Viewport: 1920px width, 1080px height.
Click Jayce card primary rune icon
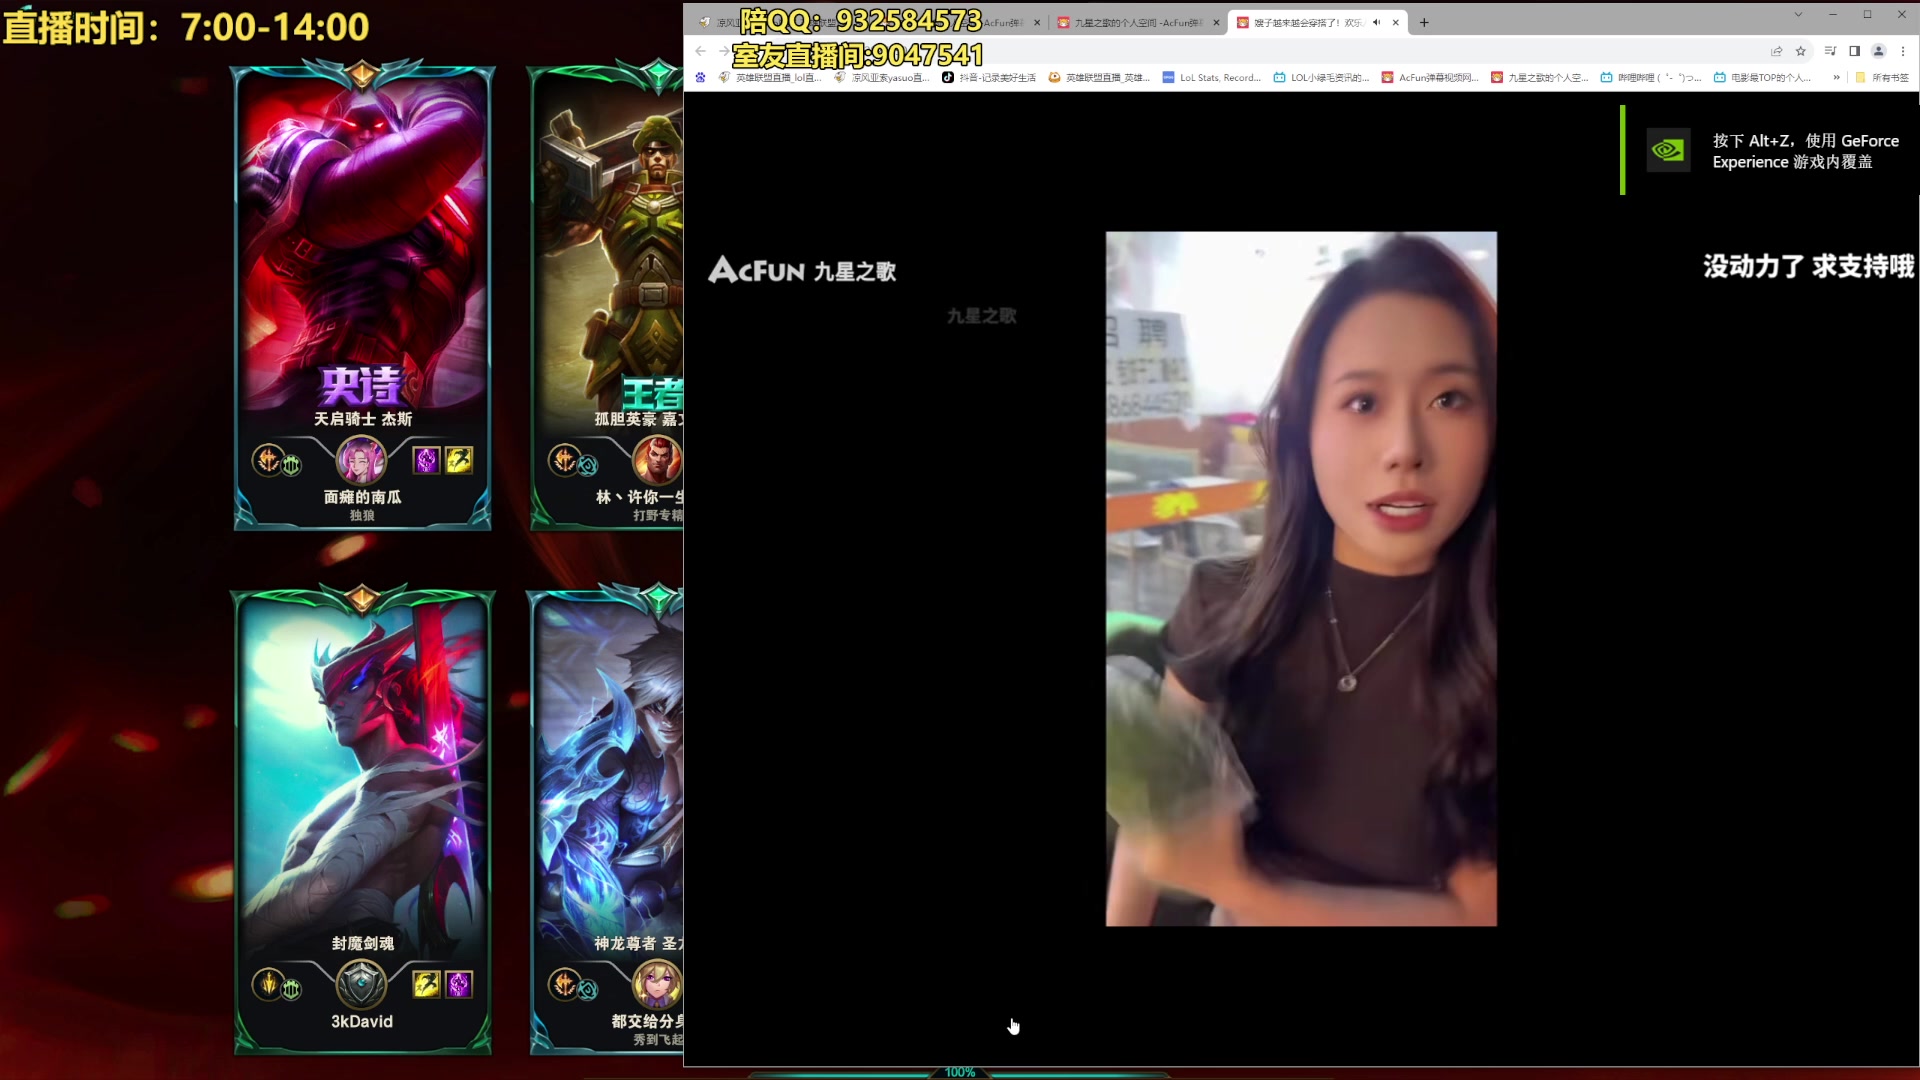pos(267,459)
